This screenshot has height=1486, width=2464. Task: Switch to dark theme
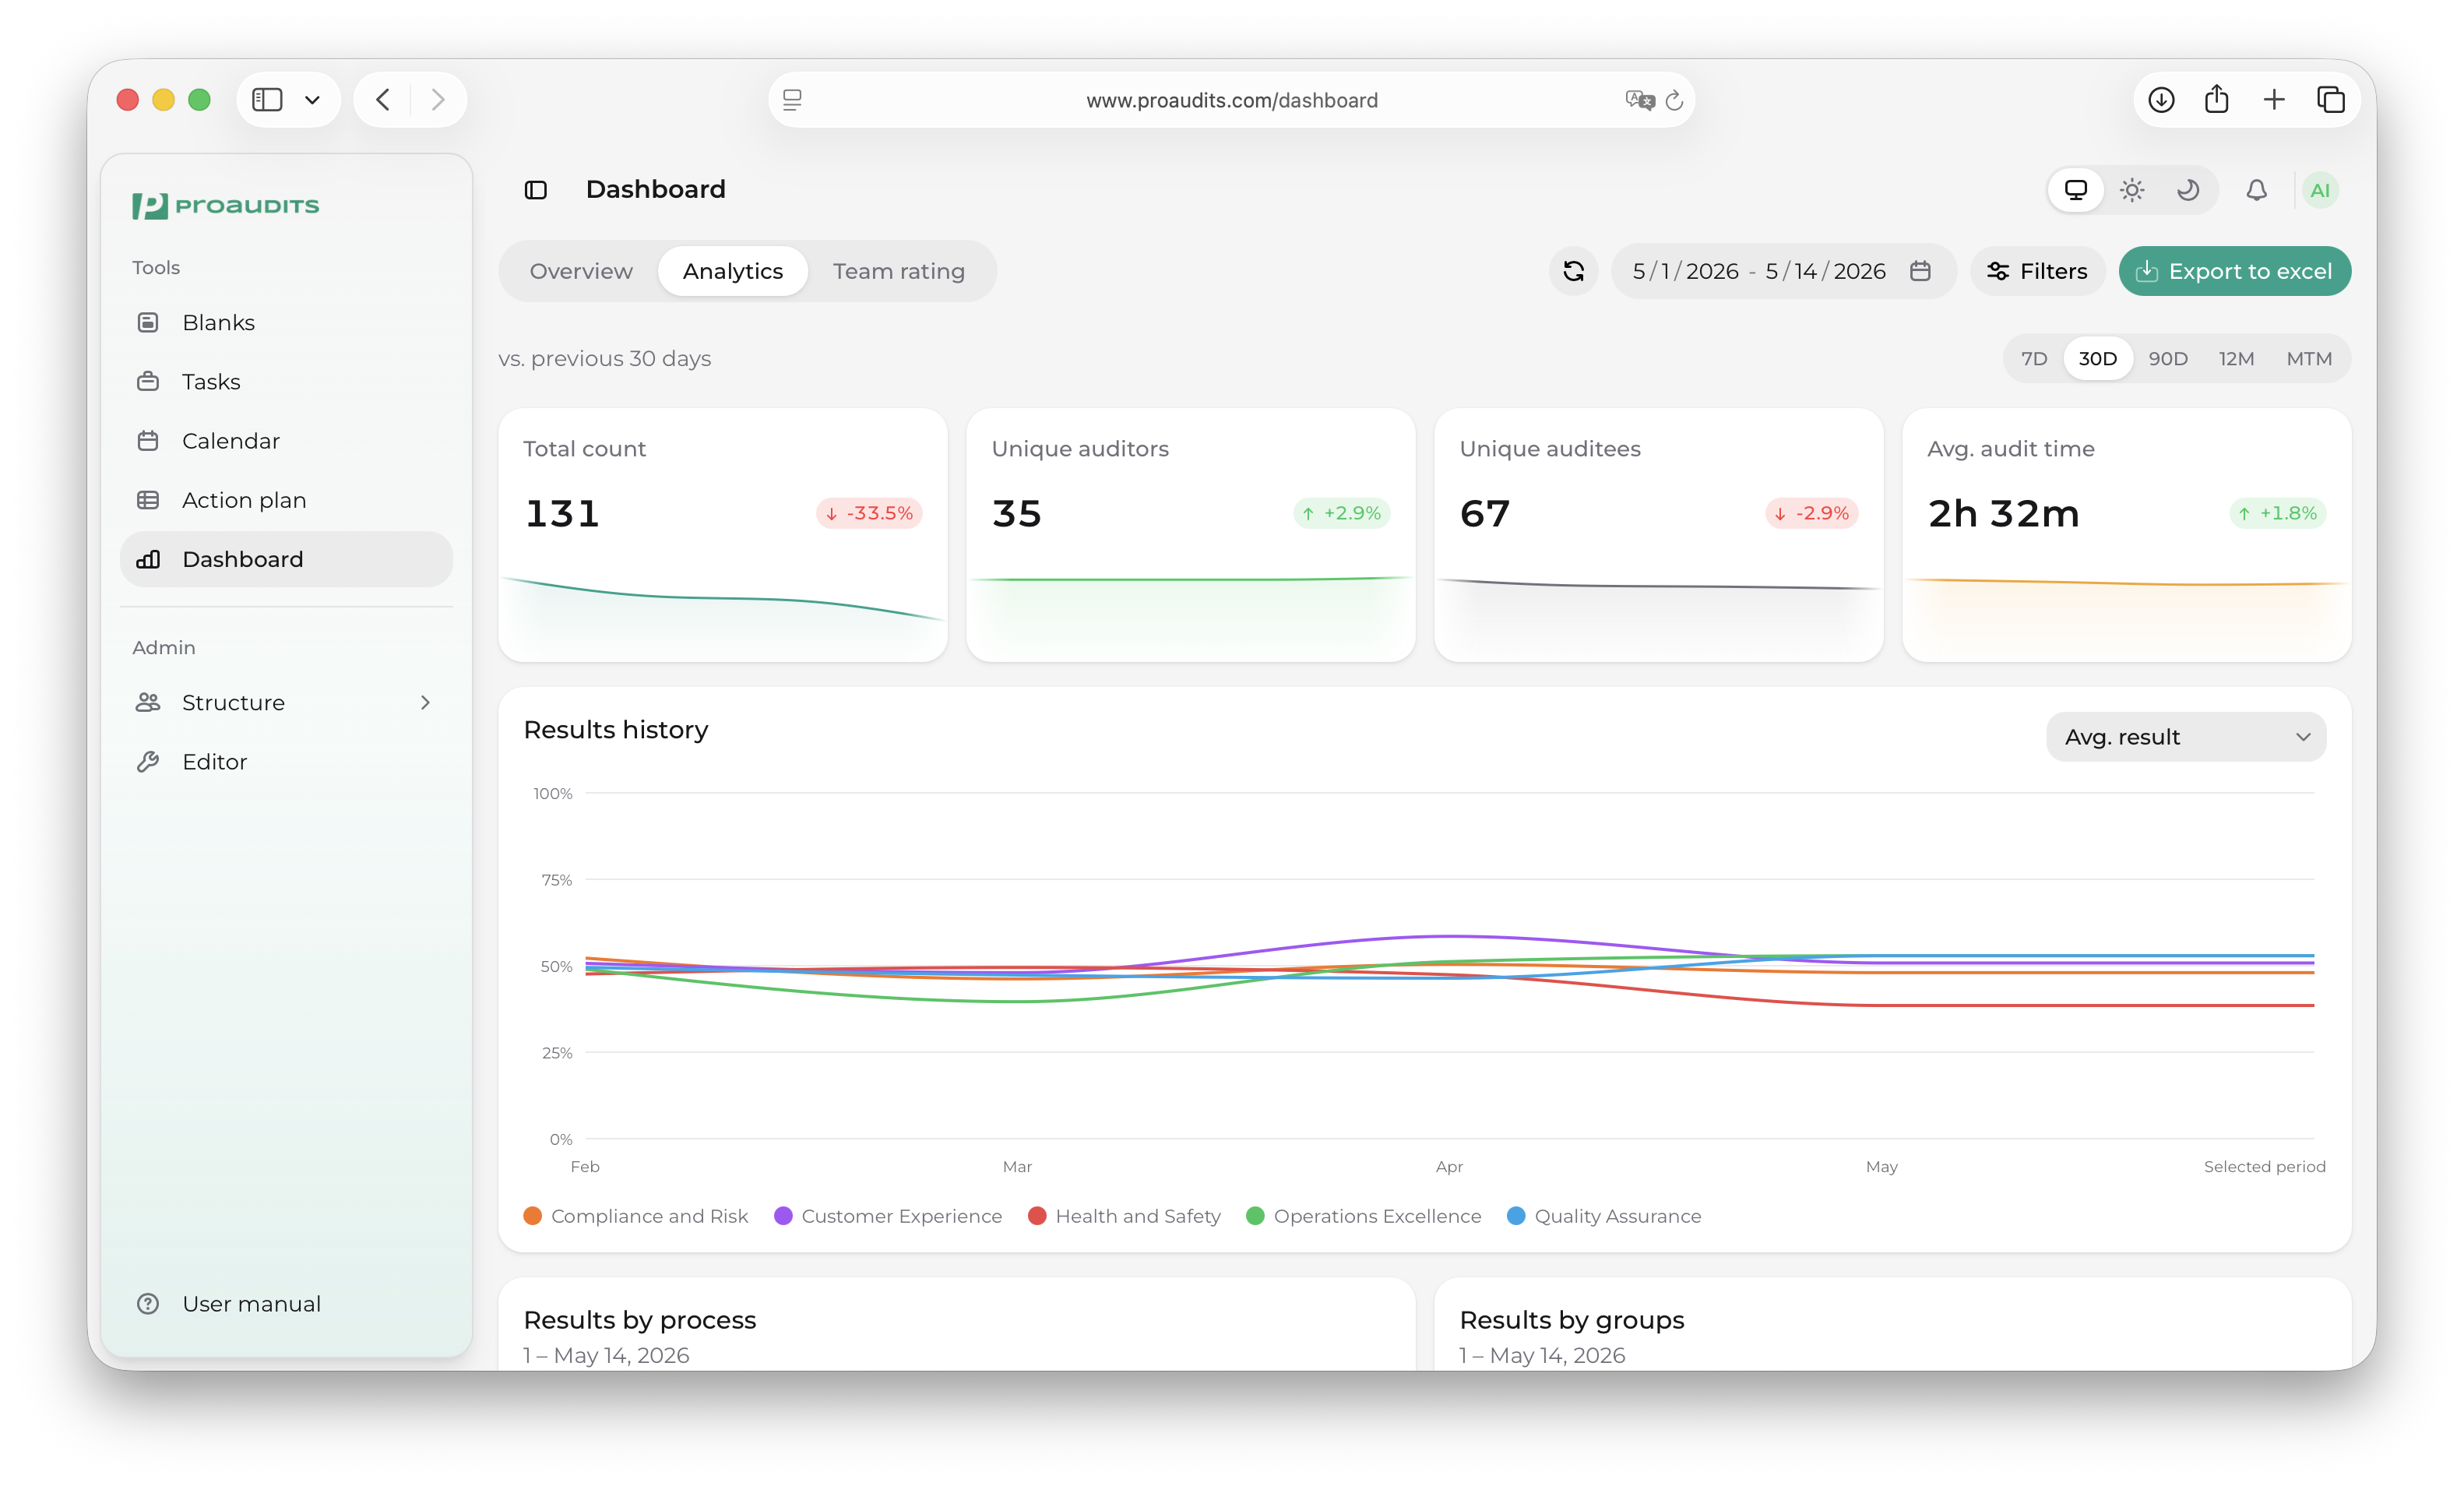click(2188, 190)
